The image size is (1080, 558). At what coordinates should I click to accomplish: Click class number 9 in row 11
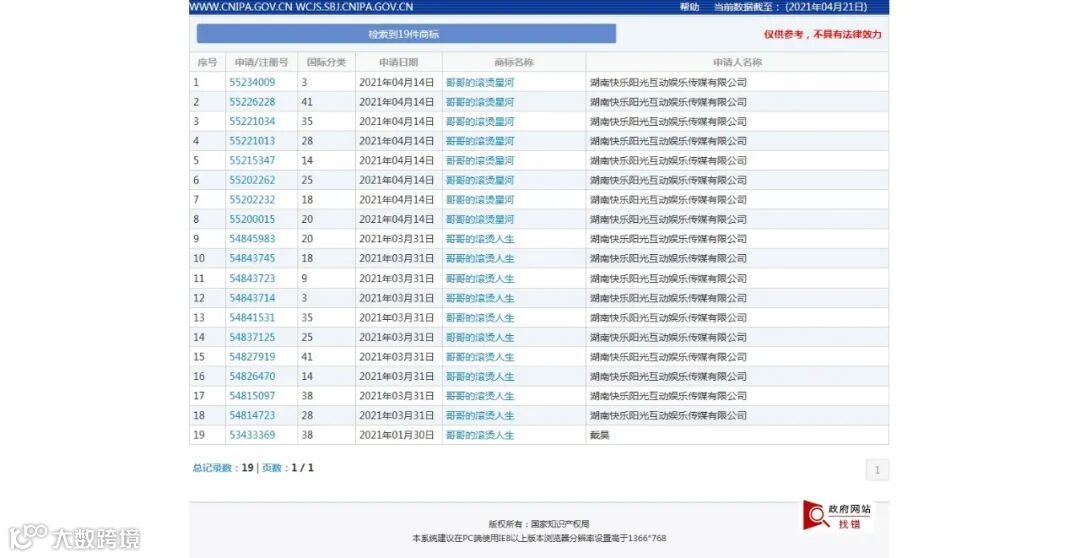point(304,278)
